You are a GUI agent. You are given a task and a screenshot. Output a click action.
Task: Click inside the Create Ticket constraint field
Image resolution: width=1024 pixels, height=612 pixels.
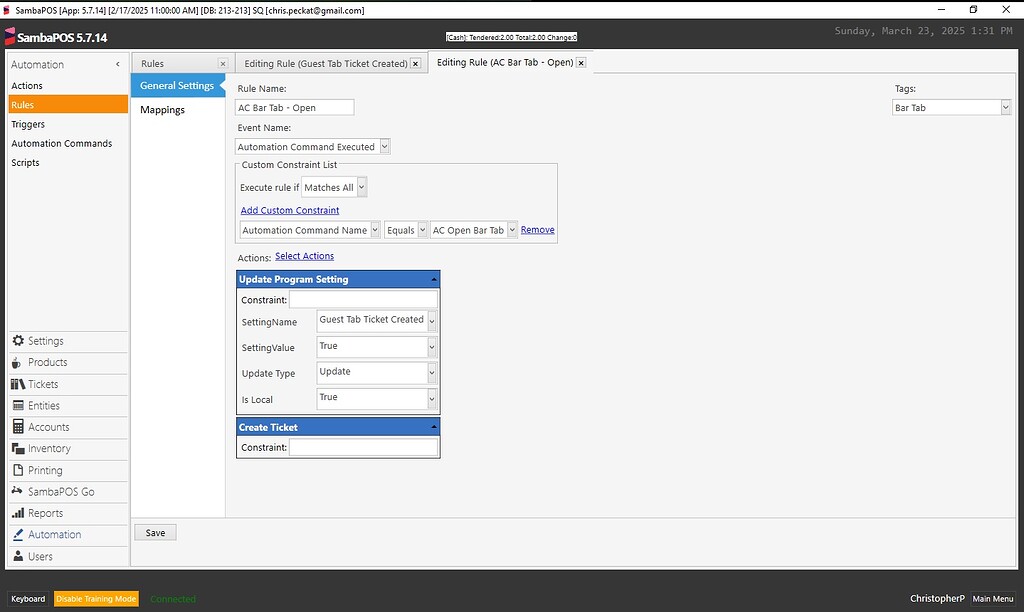(362, 447)
